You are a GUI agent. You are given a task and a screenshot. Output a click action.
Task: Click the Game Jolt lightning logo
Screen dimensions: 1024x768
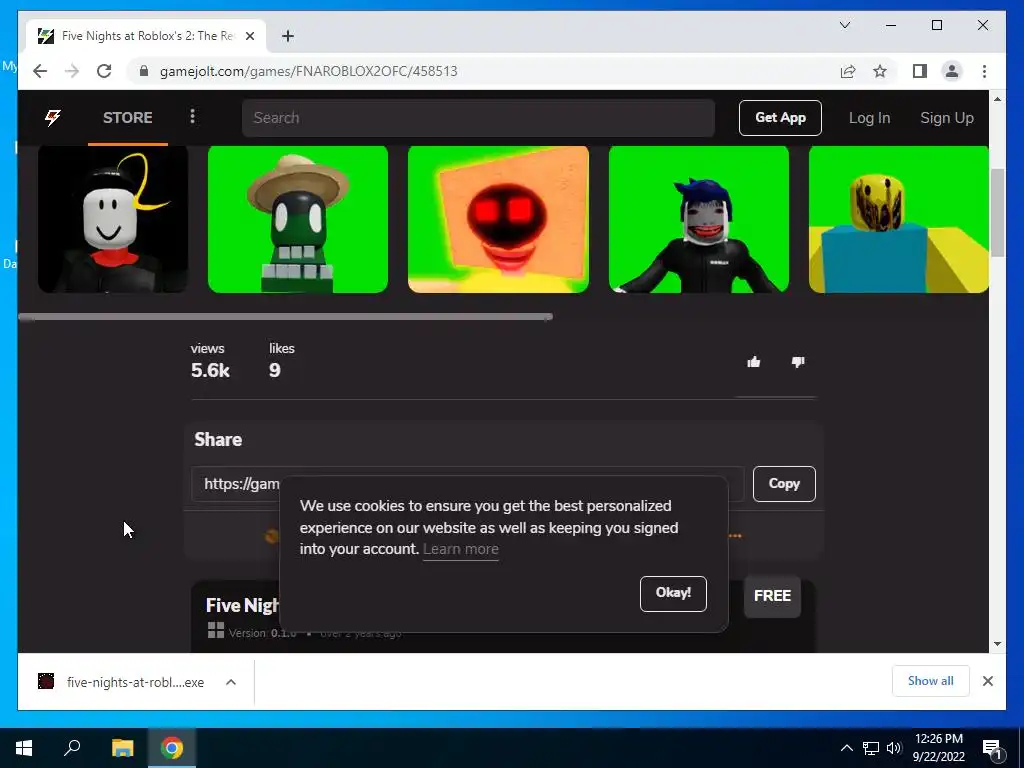pos(53,118)
